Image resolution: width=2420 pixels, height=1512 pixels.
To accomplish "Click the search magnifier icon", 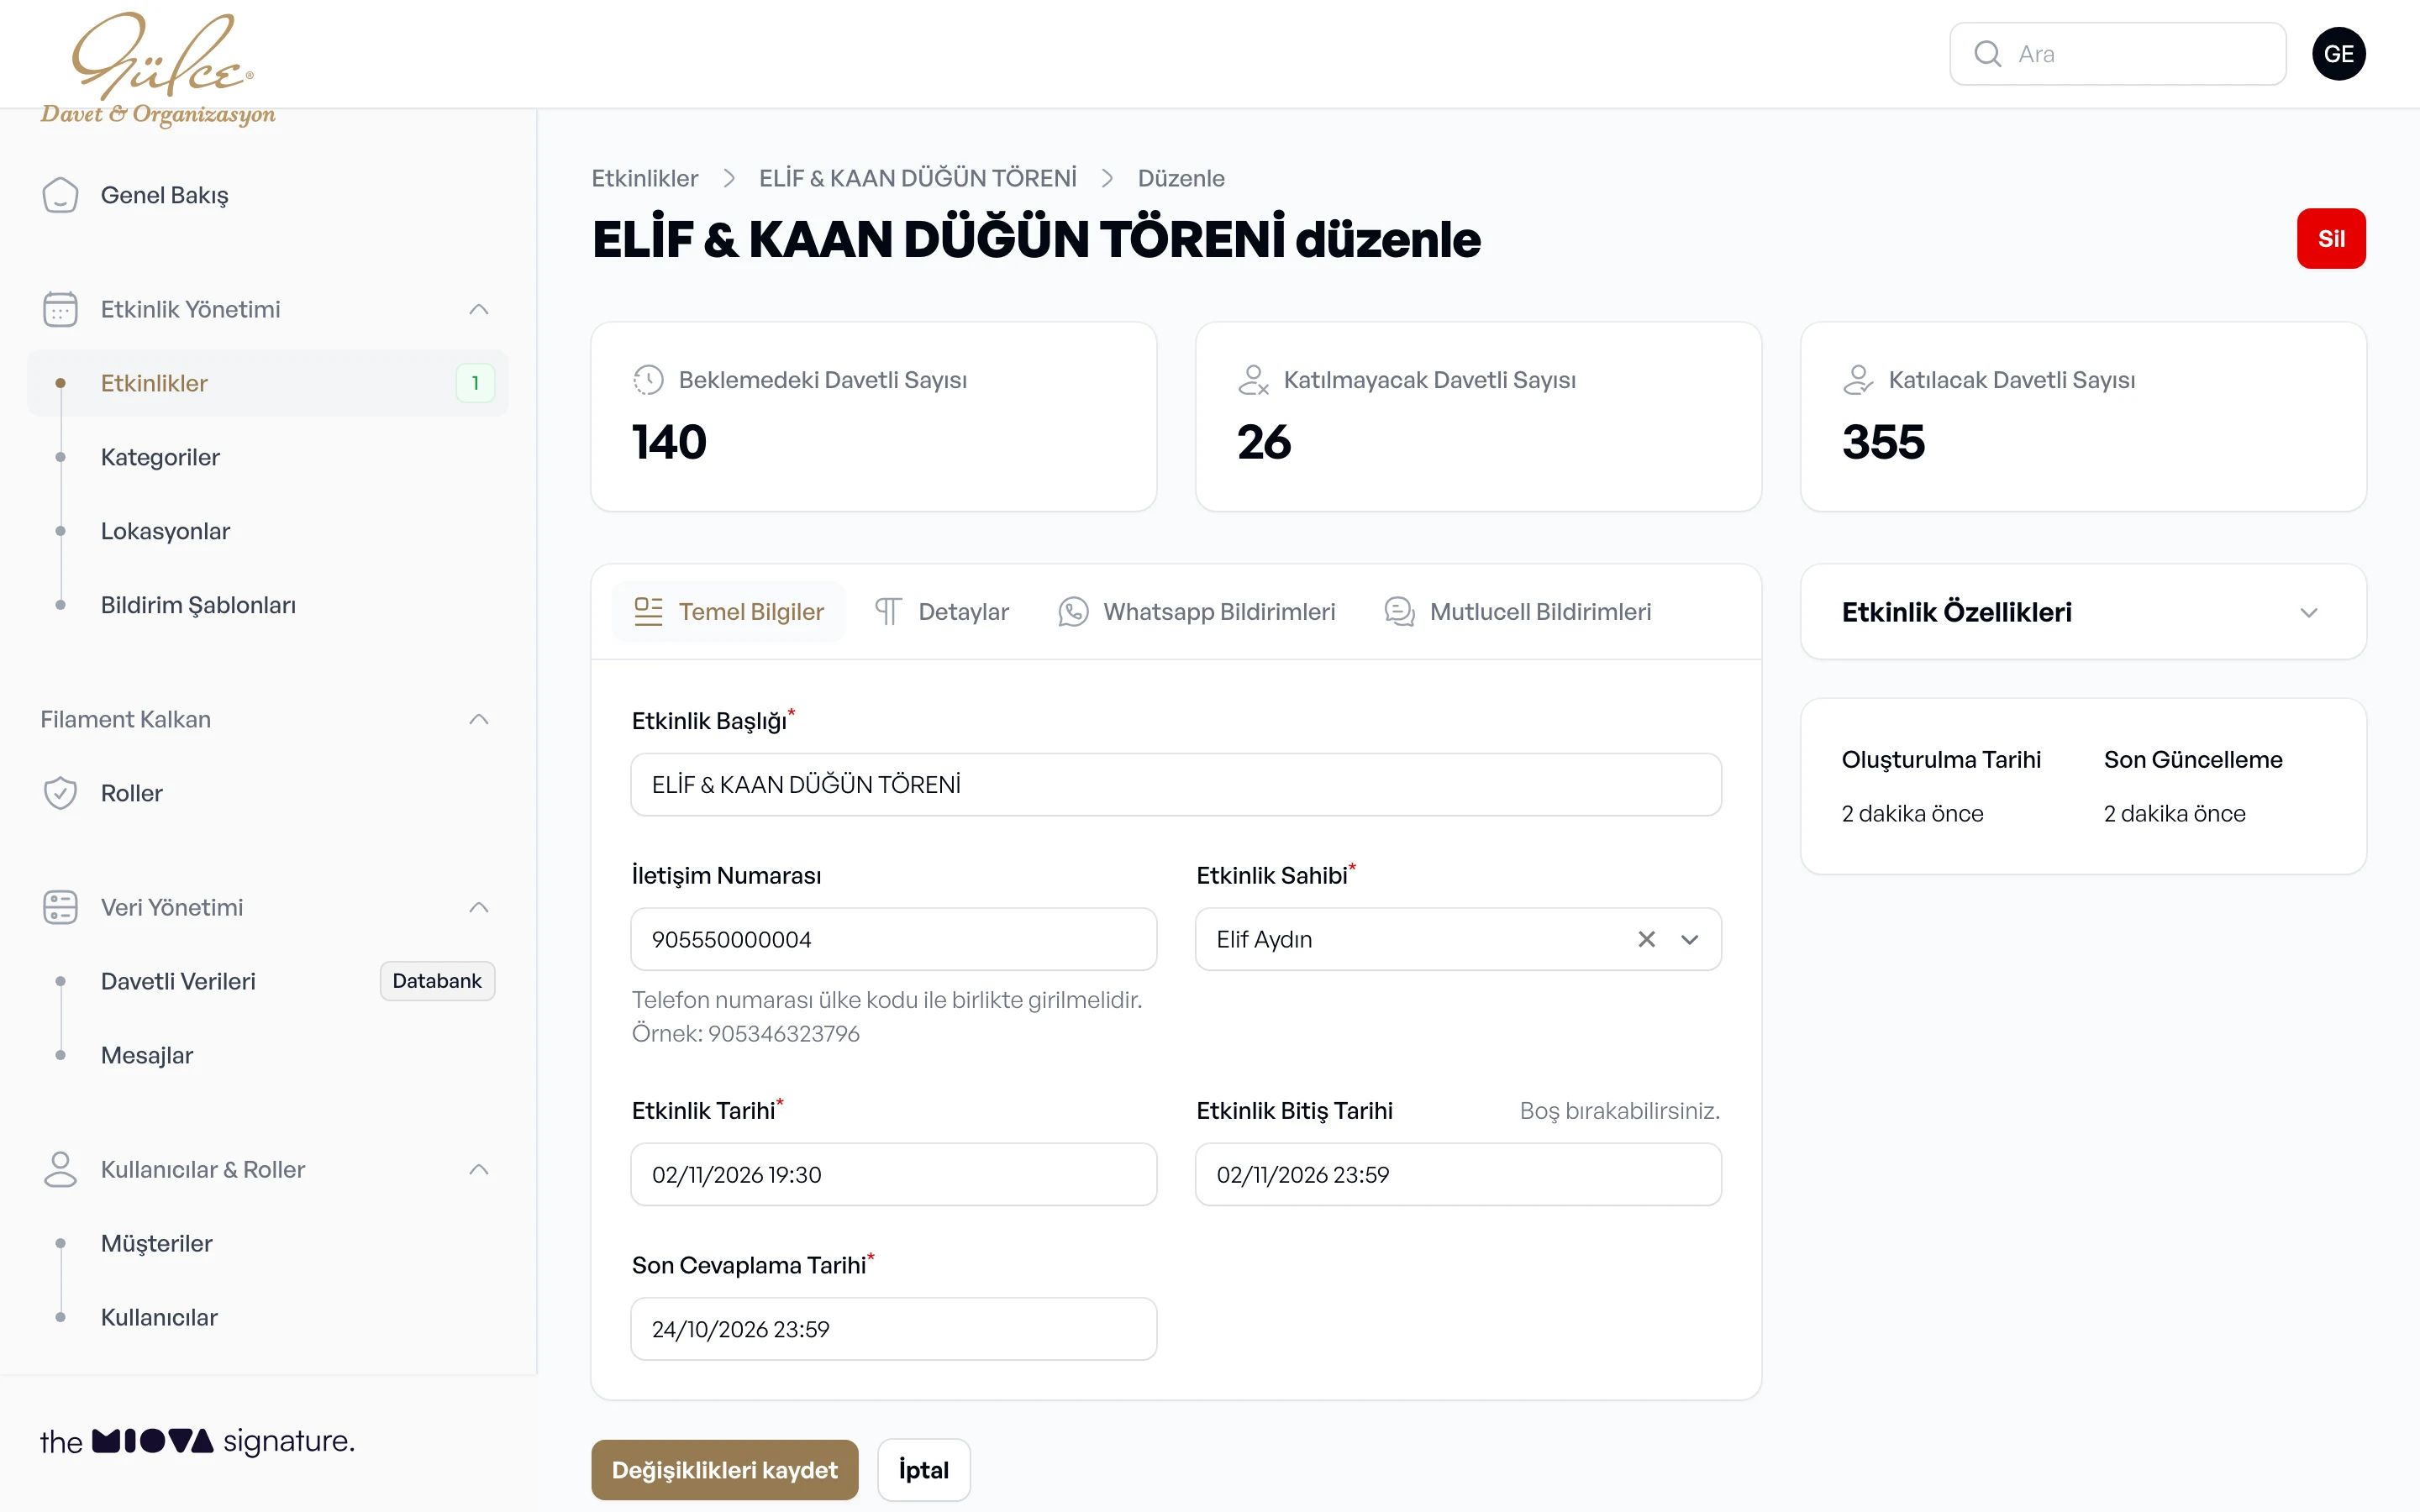I will tap(1987, 54).
